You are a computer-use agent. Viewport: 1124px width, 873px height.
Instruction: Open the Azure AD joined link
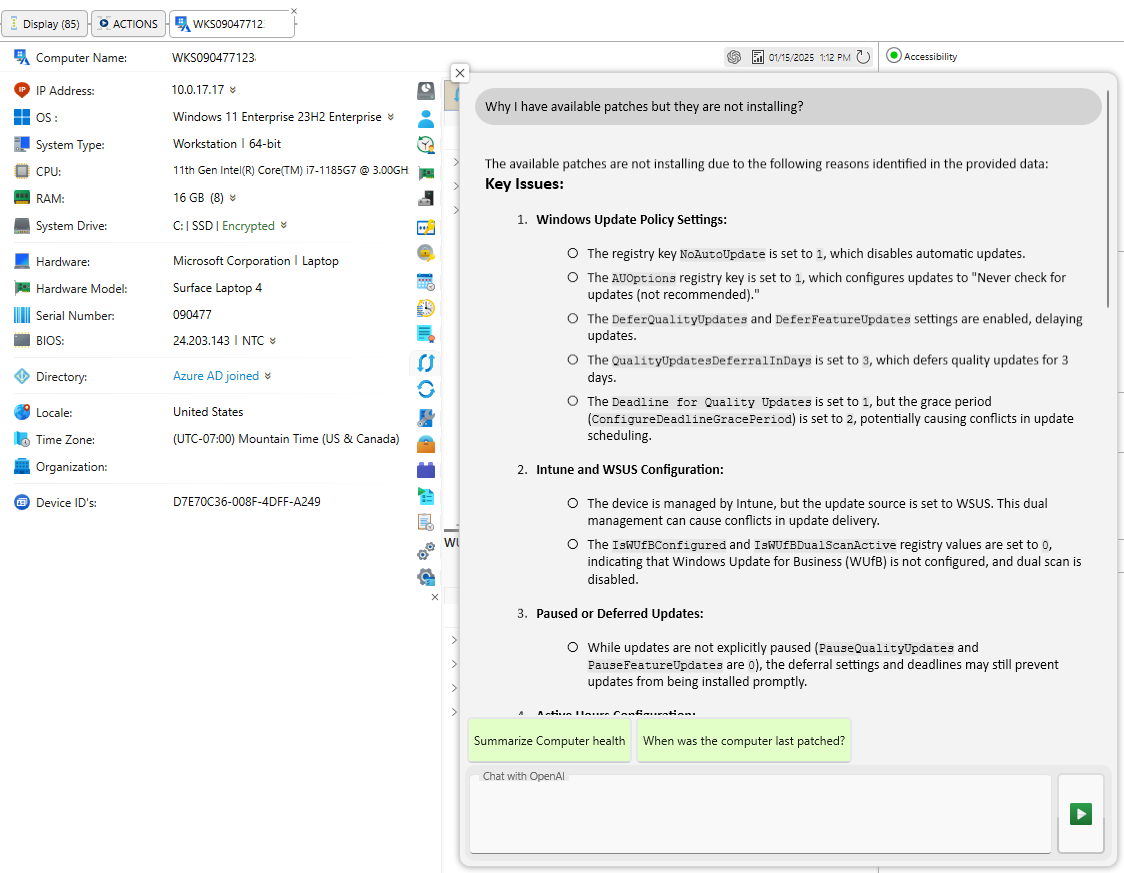(216, 376)
